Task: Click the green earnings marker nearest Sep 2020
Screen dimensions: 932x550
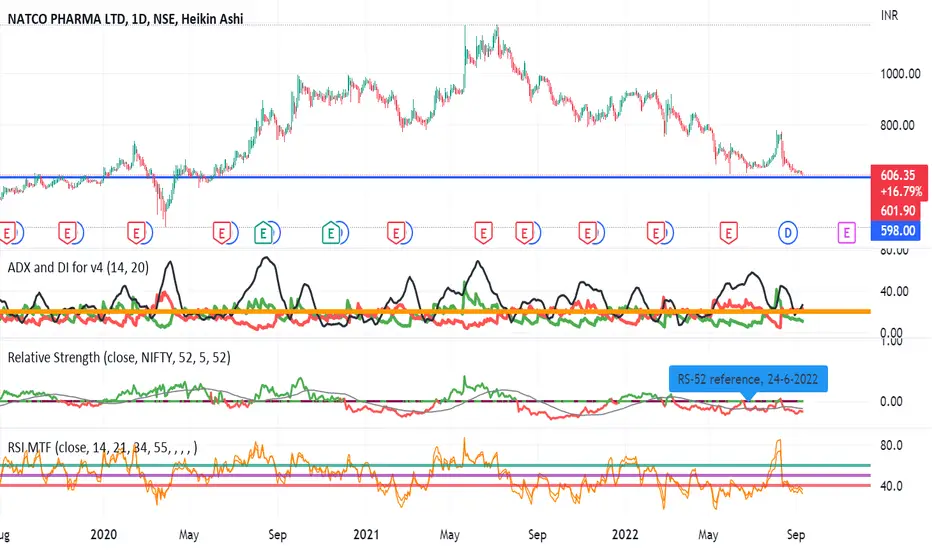Action: click(x=263, y=232)
